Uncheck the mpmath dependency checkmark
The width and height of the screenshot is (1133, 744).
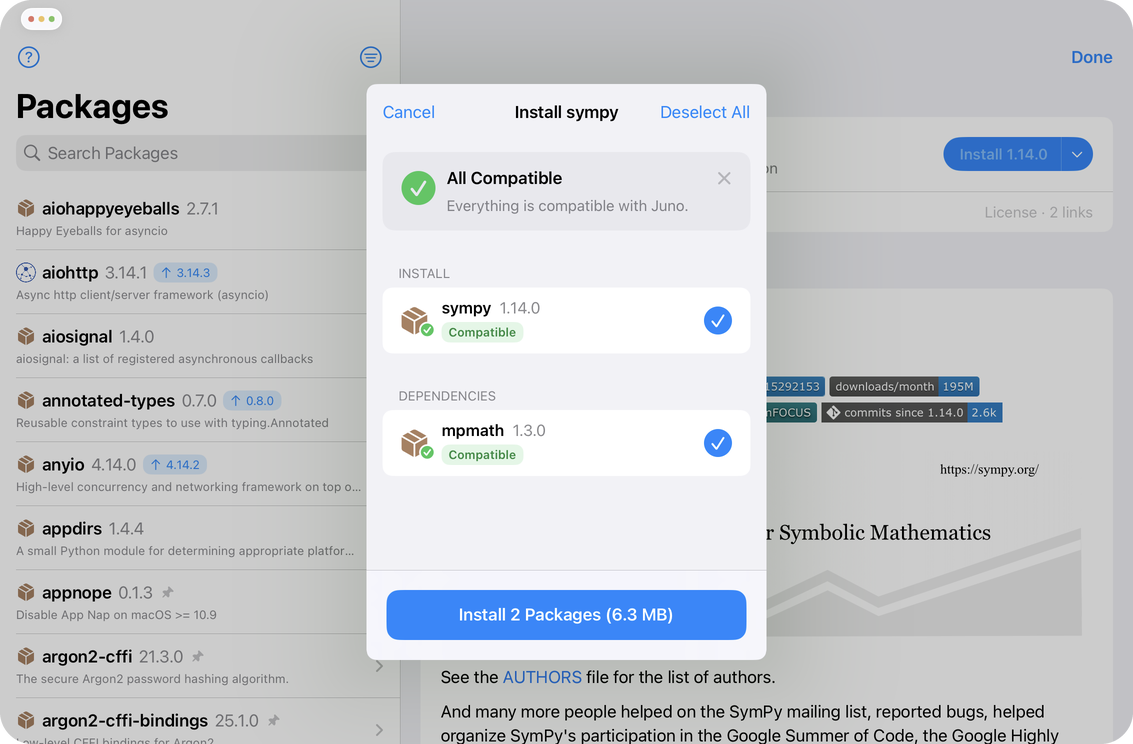click(x=718, y=443)
